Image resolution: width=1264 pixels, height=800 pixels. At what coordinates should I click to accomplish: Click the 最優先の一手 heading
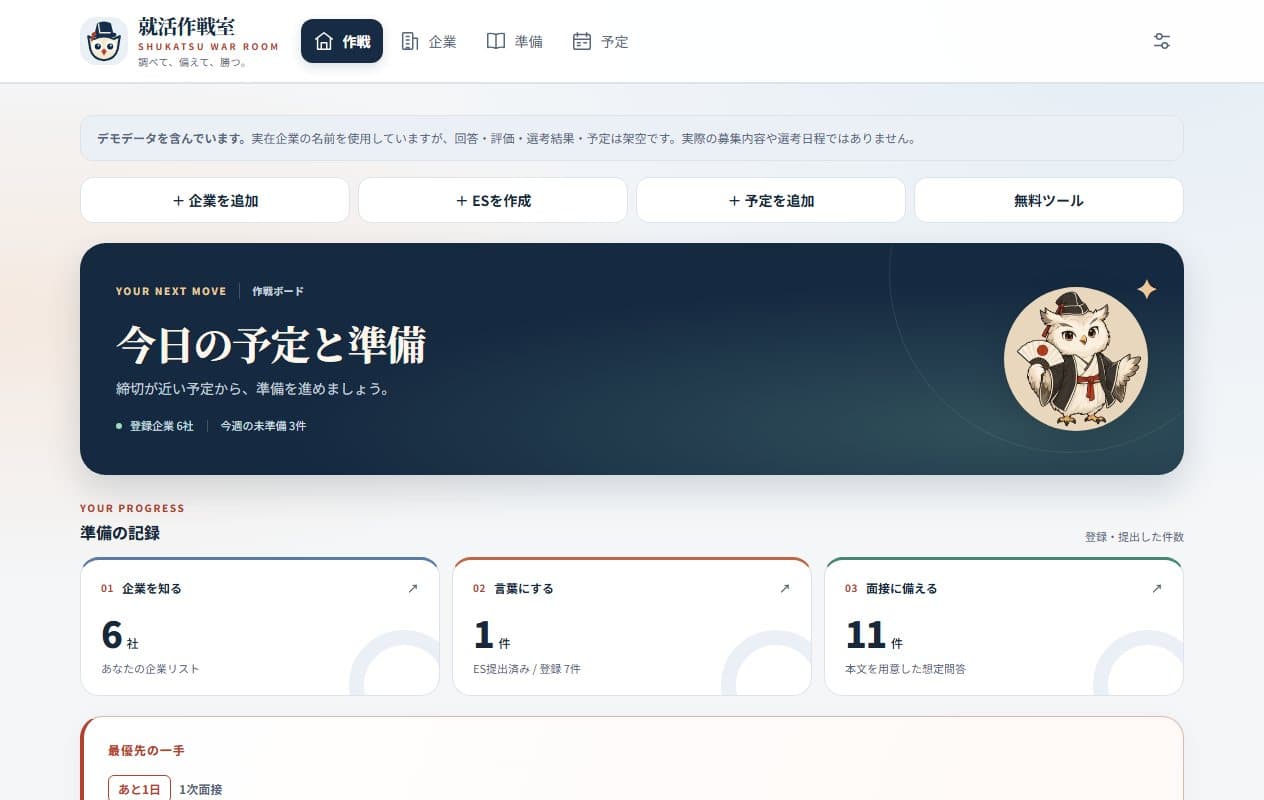[146, 750]
